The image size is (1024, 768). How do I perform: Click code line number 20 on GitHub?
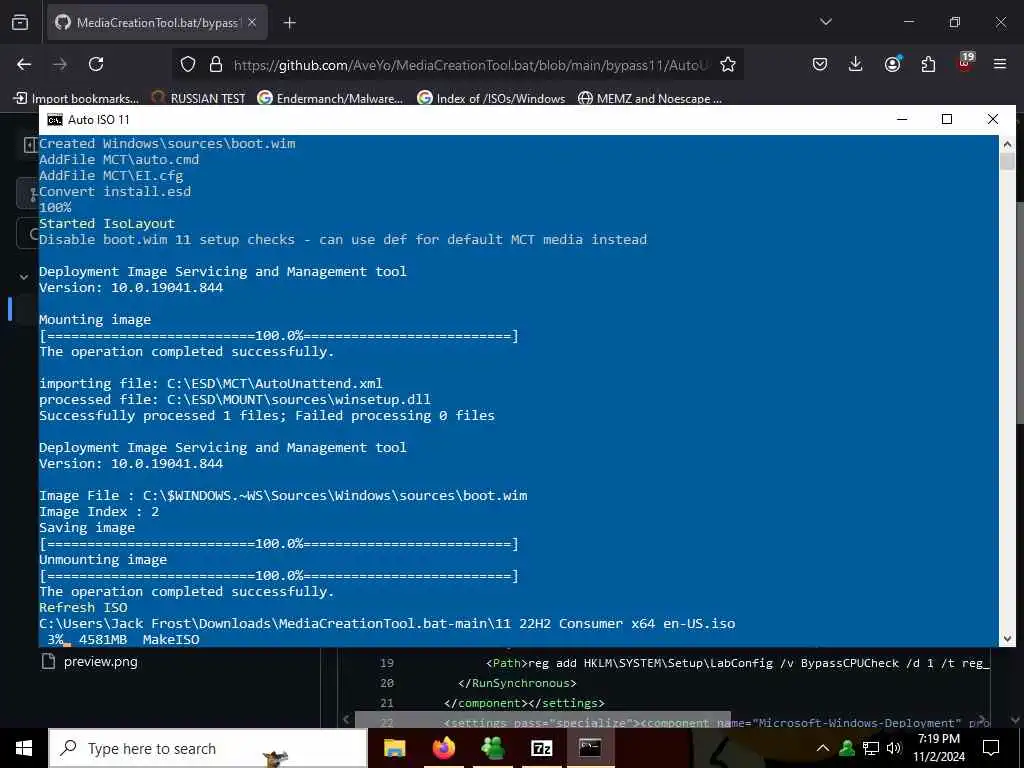[x=387, y=683]
